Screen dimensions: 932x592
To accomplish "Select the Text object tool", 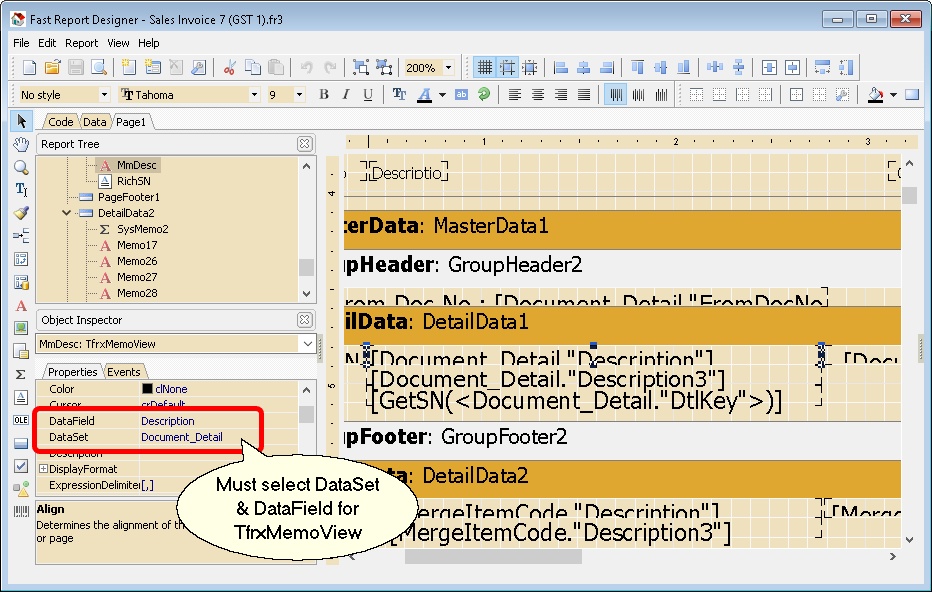I will (x=21, y=190).
